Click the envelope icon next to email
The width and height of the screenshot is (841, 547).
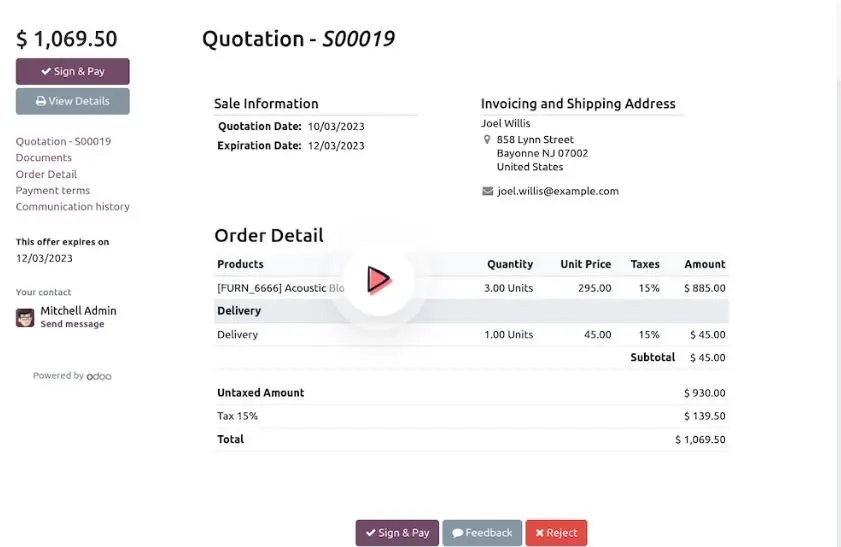487,191
